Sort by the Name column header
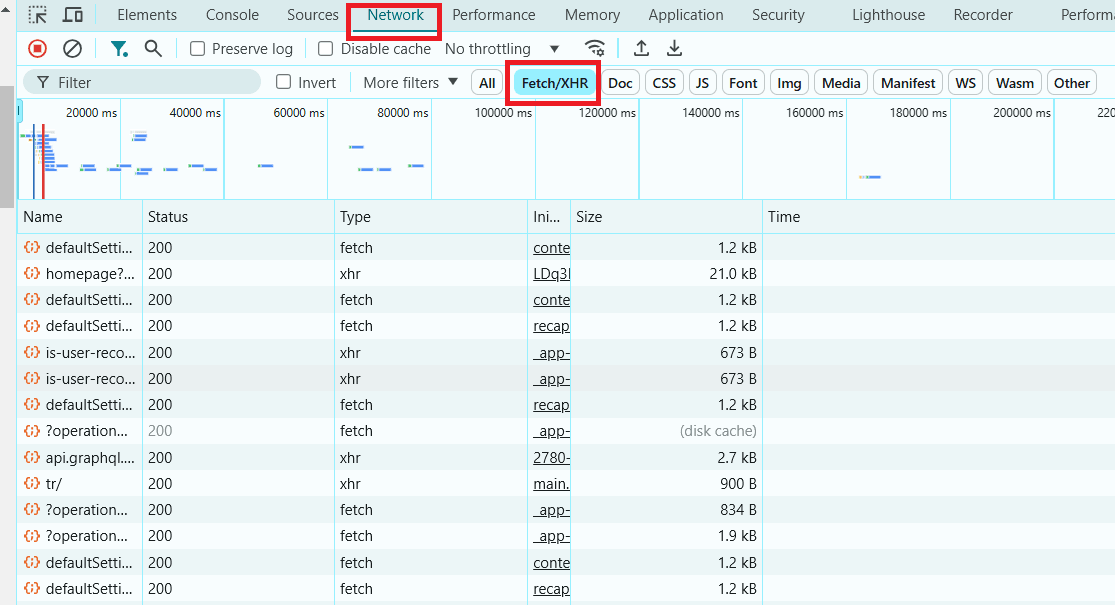Viewport: 1115px width, 605px height. 80,217
